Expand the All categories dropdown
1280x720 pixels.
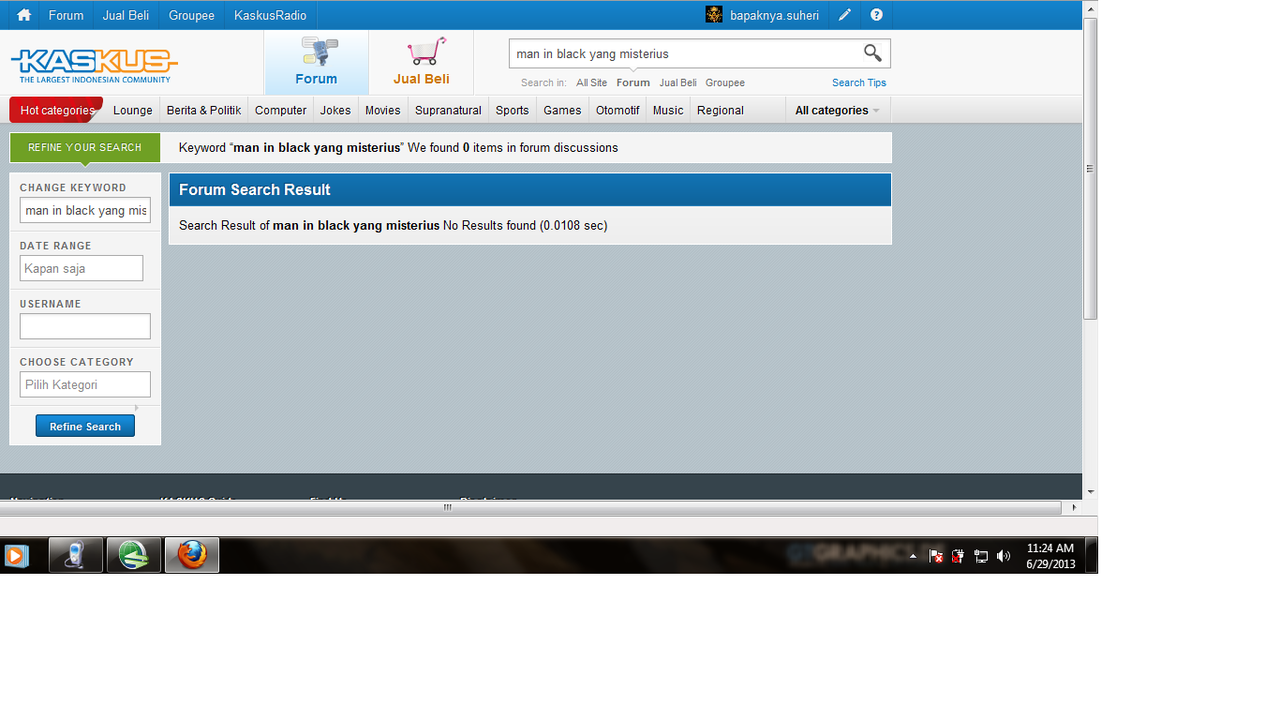coord(837,110)
